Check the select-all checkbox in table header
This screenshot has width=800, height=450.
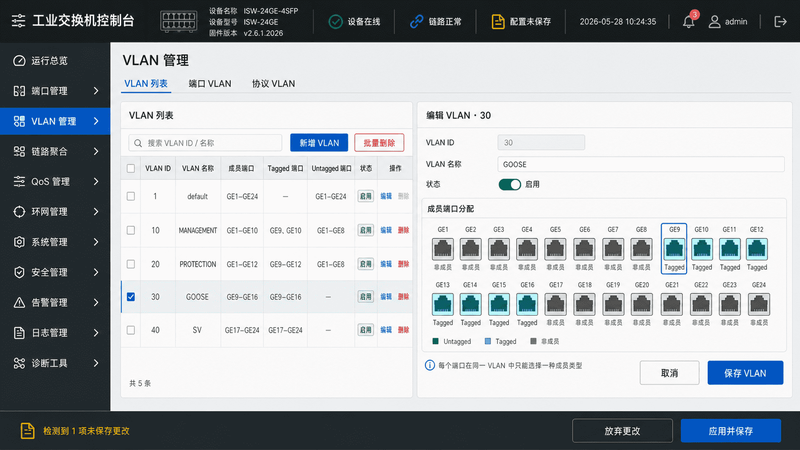click(131, 168)
